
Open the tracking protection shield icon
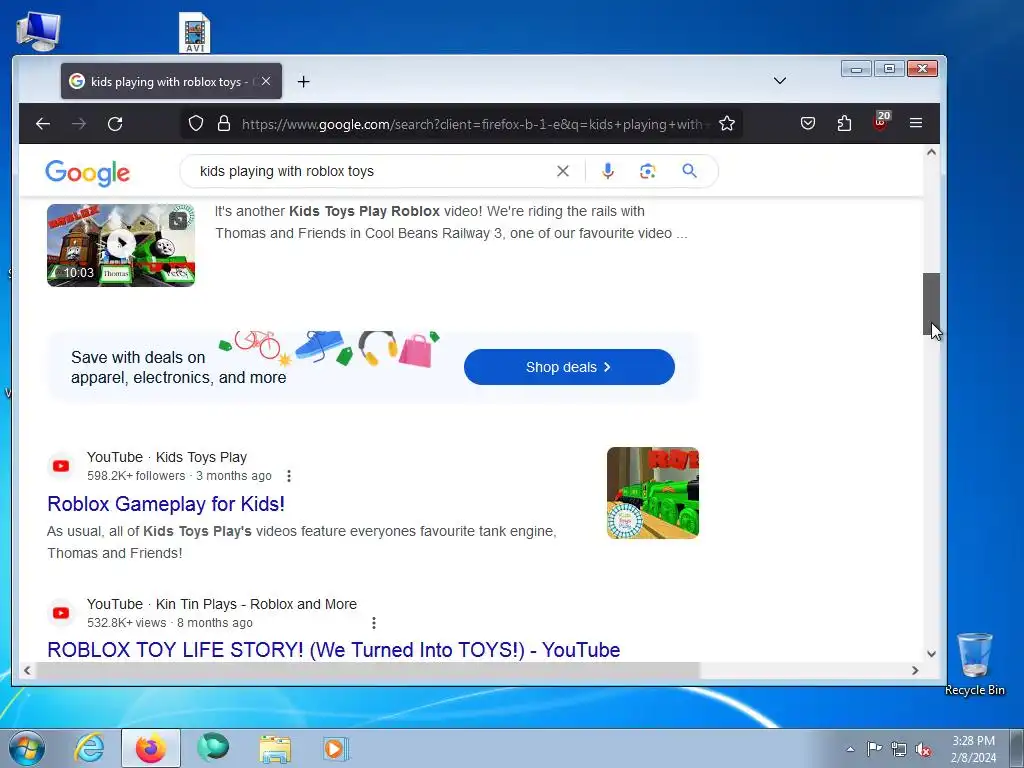[x=196, y=123]
